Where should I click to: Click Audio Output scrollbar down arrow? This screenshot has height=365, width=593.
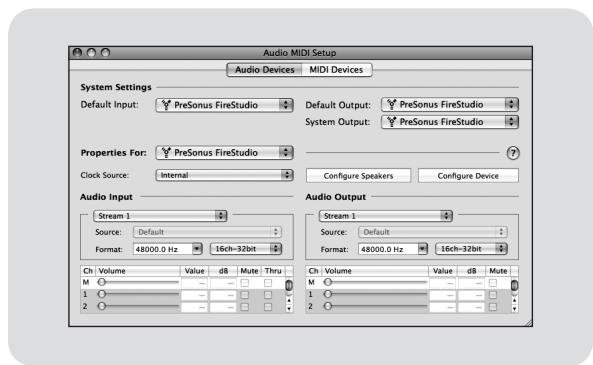(514, 309)
